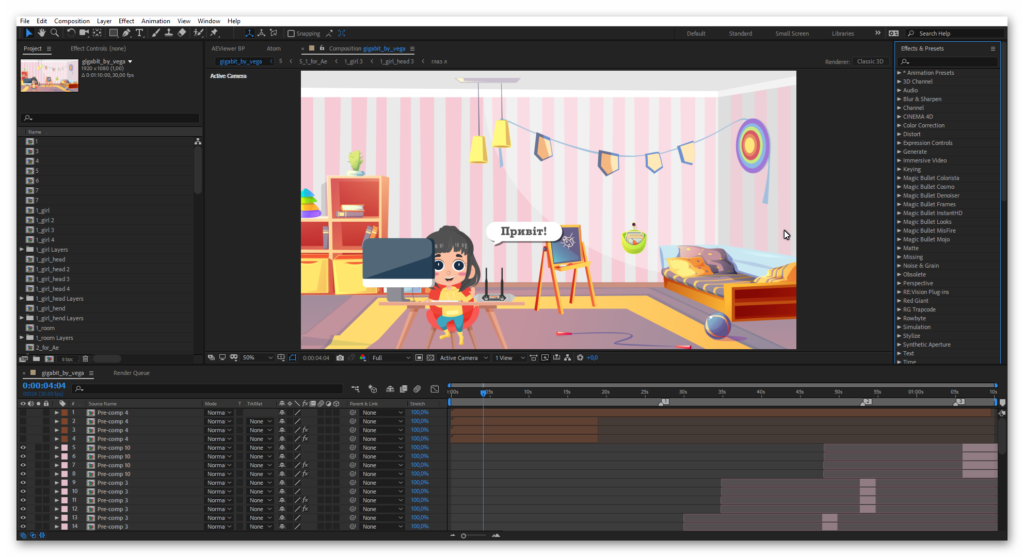Click the Delete trash icon in Project panel
The height and width of the screenshot is (557, 1024).
click(x=86, y=359)
